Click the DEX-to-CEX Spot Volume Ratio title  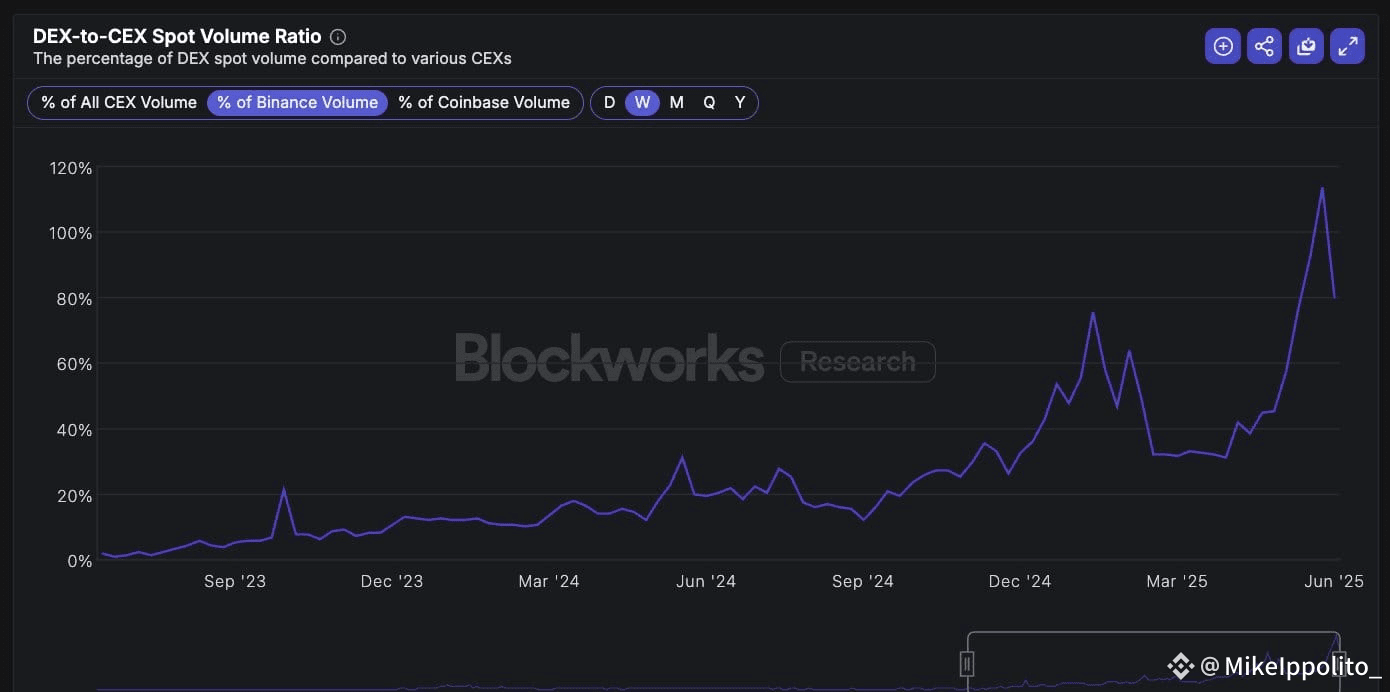177,36
